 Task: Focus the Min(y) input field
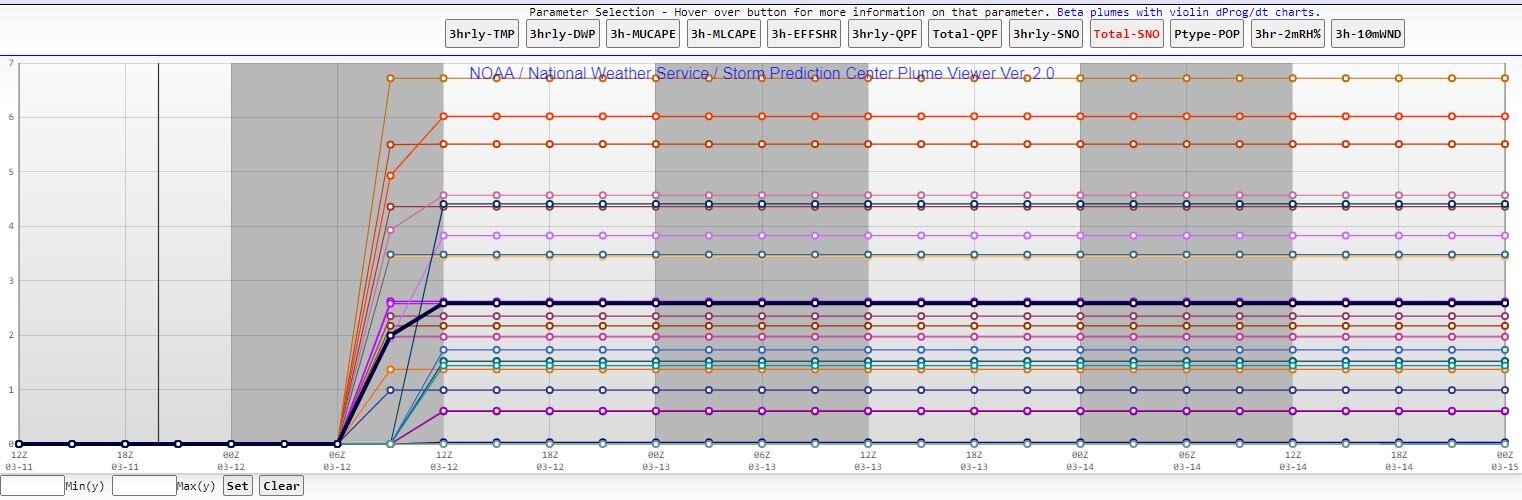click(32, 486)
